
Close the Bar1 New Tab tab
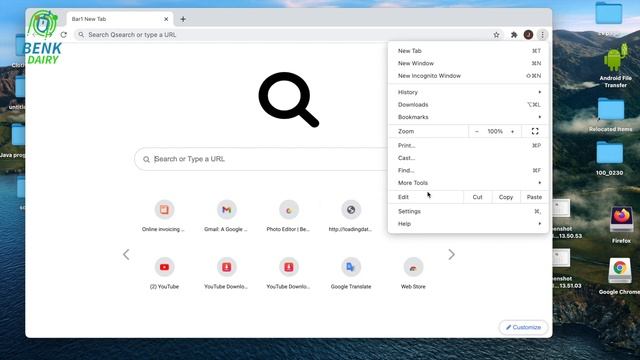(x=166, y=19)
